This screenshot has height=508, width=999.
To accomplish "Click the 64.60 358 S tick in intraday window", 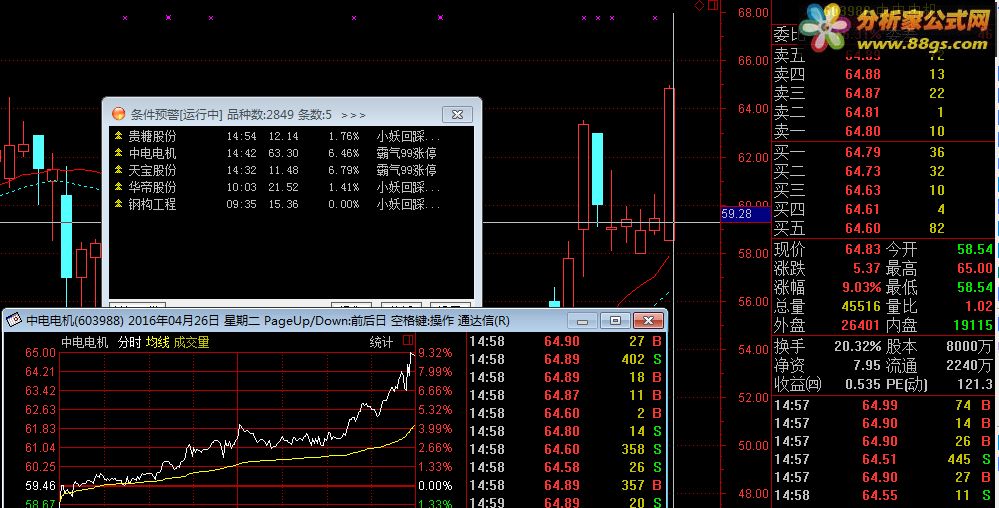I will click(565, 449).
